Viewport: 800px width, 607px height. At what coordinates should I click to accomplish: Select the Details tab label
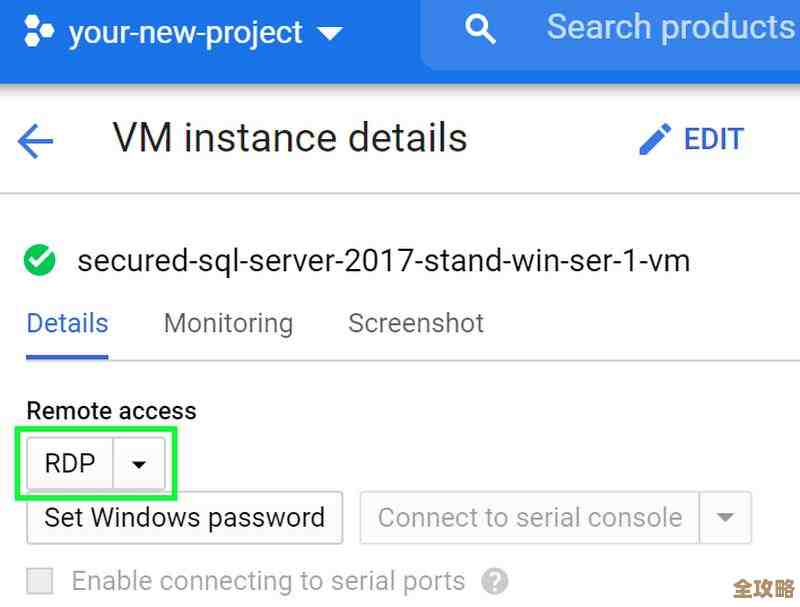pyautogui.click(x=67, y=323)
